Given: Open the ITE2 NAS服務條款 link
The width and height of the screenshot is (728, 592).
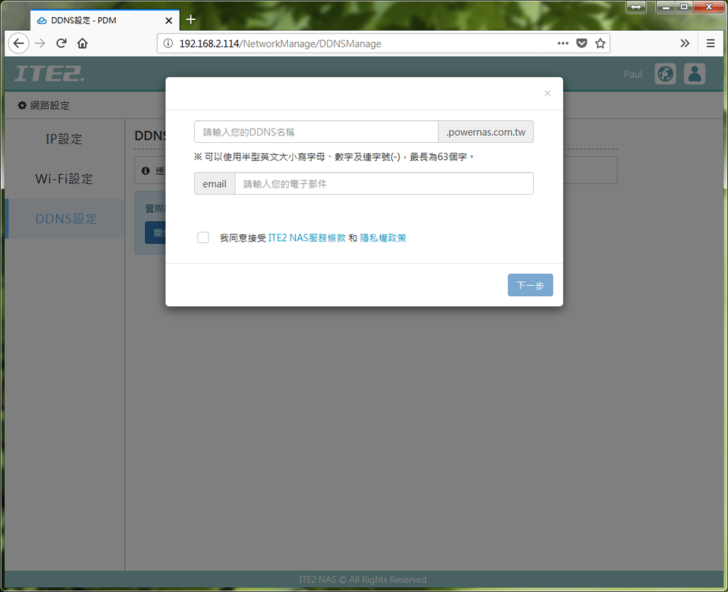Looking at the screenshot, I should tap(307, 238).
